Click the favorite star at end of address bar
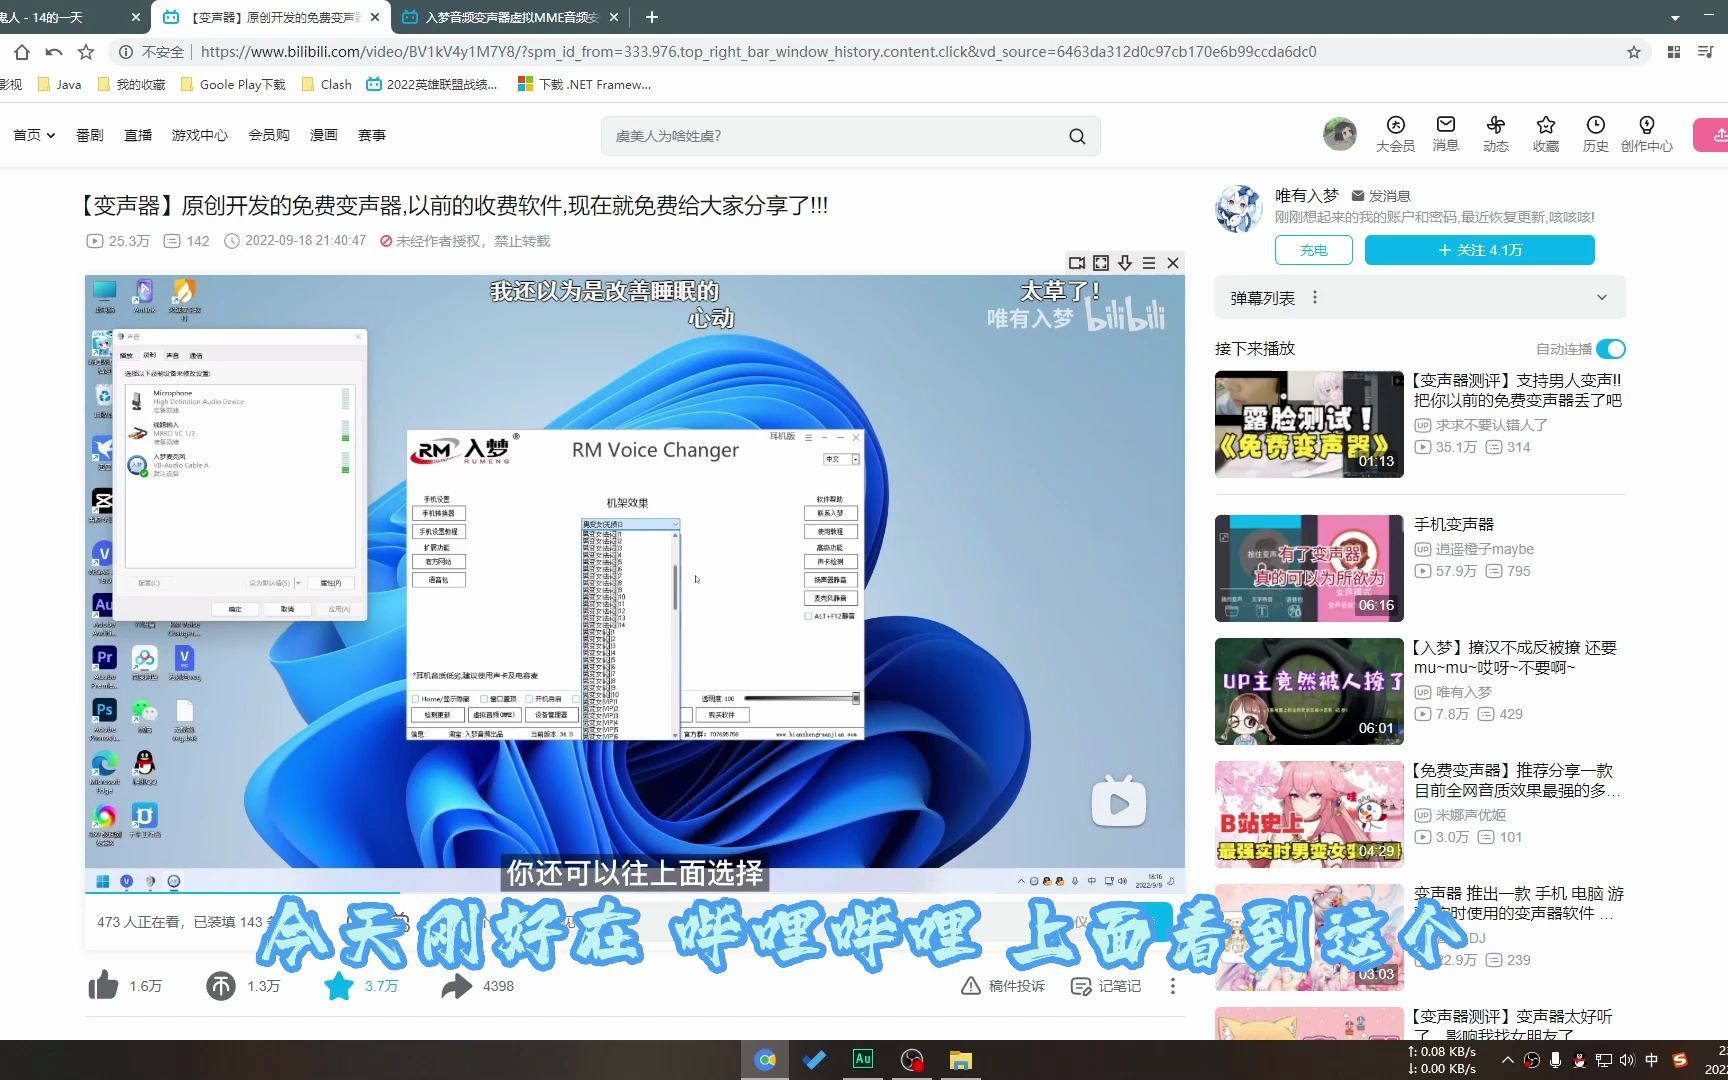 1634,52
